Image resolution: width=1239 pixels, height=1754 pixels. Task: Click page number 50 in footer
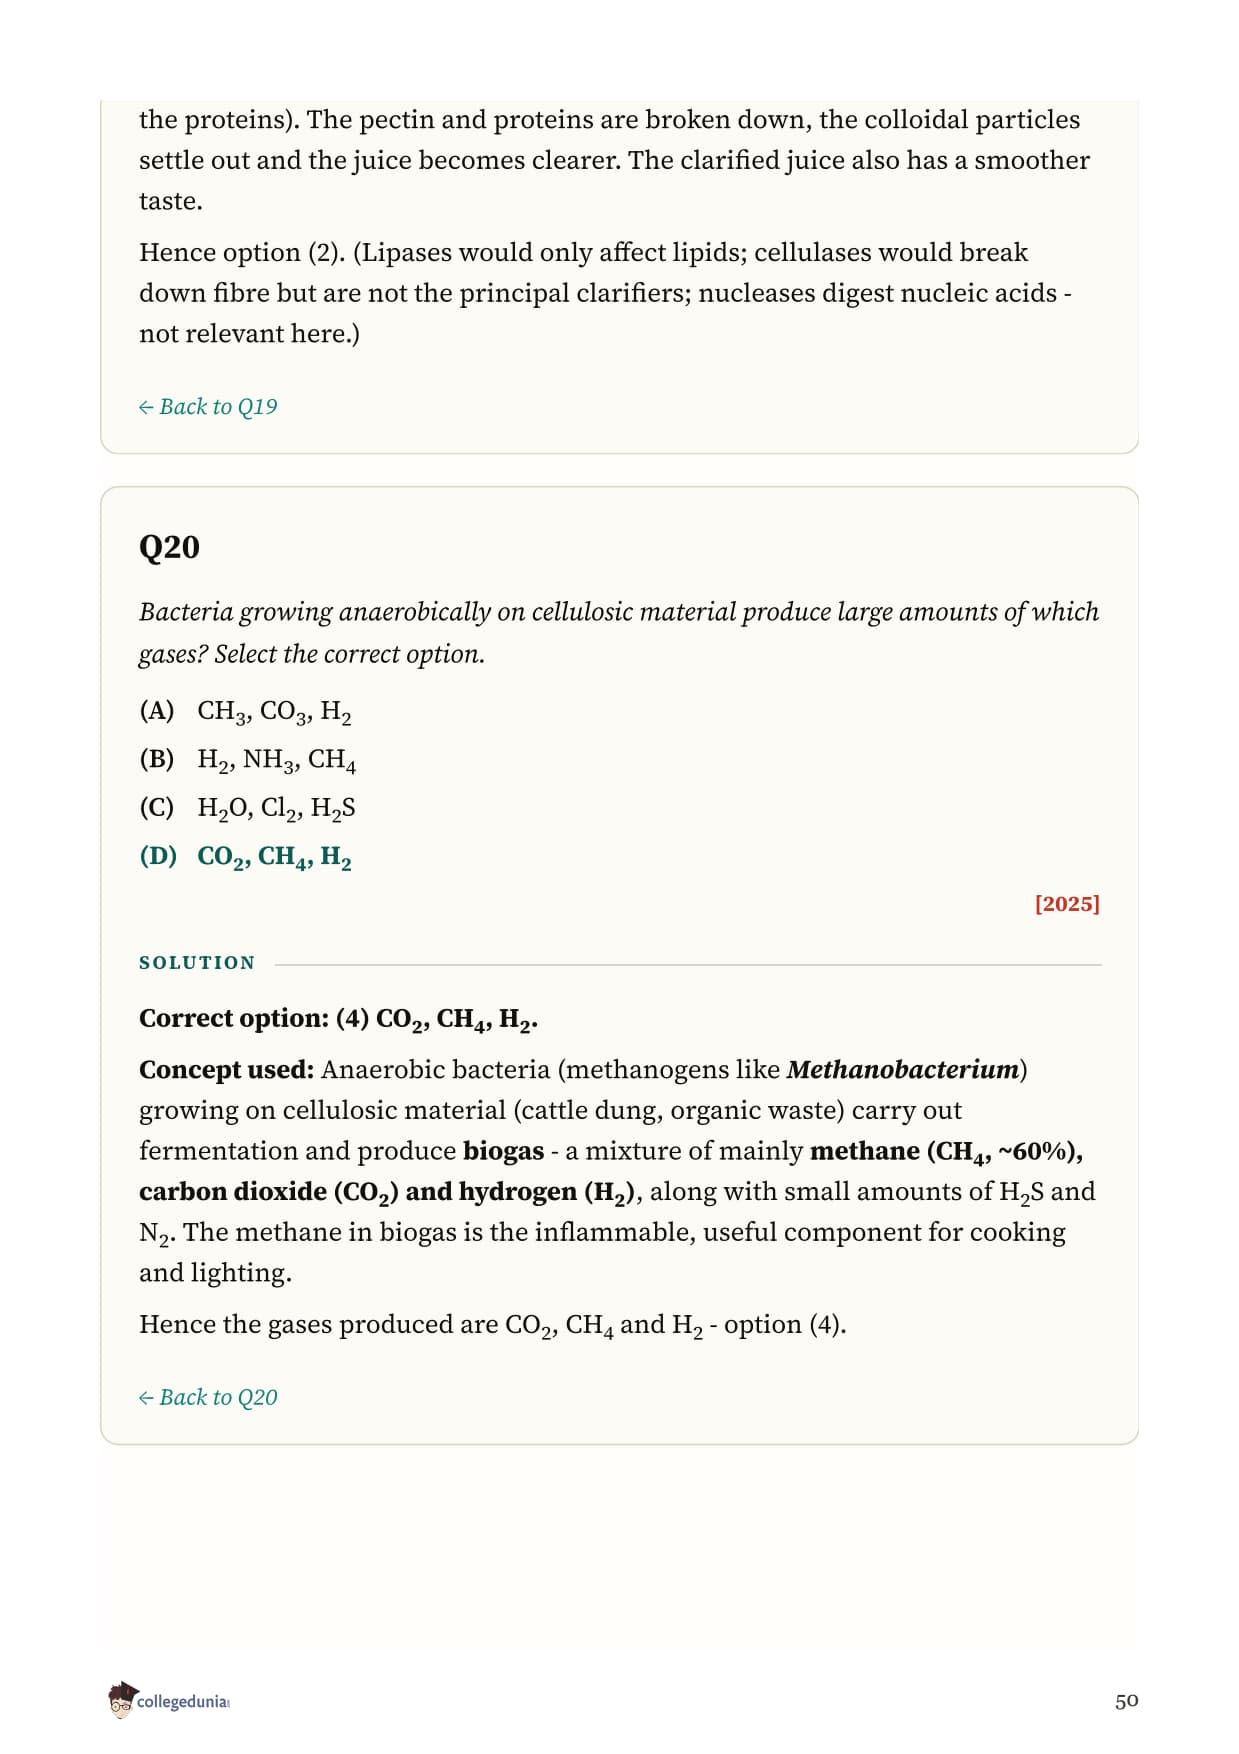(x=1126, y=1701)
